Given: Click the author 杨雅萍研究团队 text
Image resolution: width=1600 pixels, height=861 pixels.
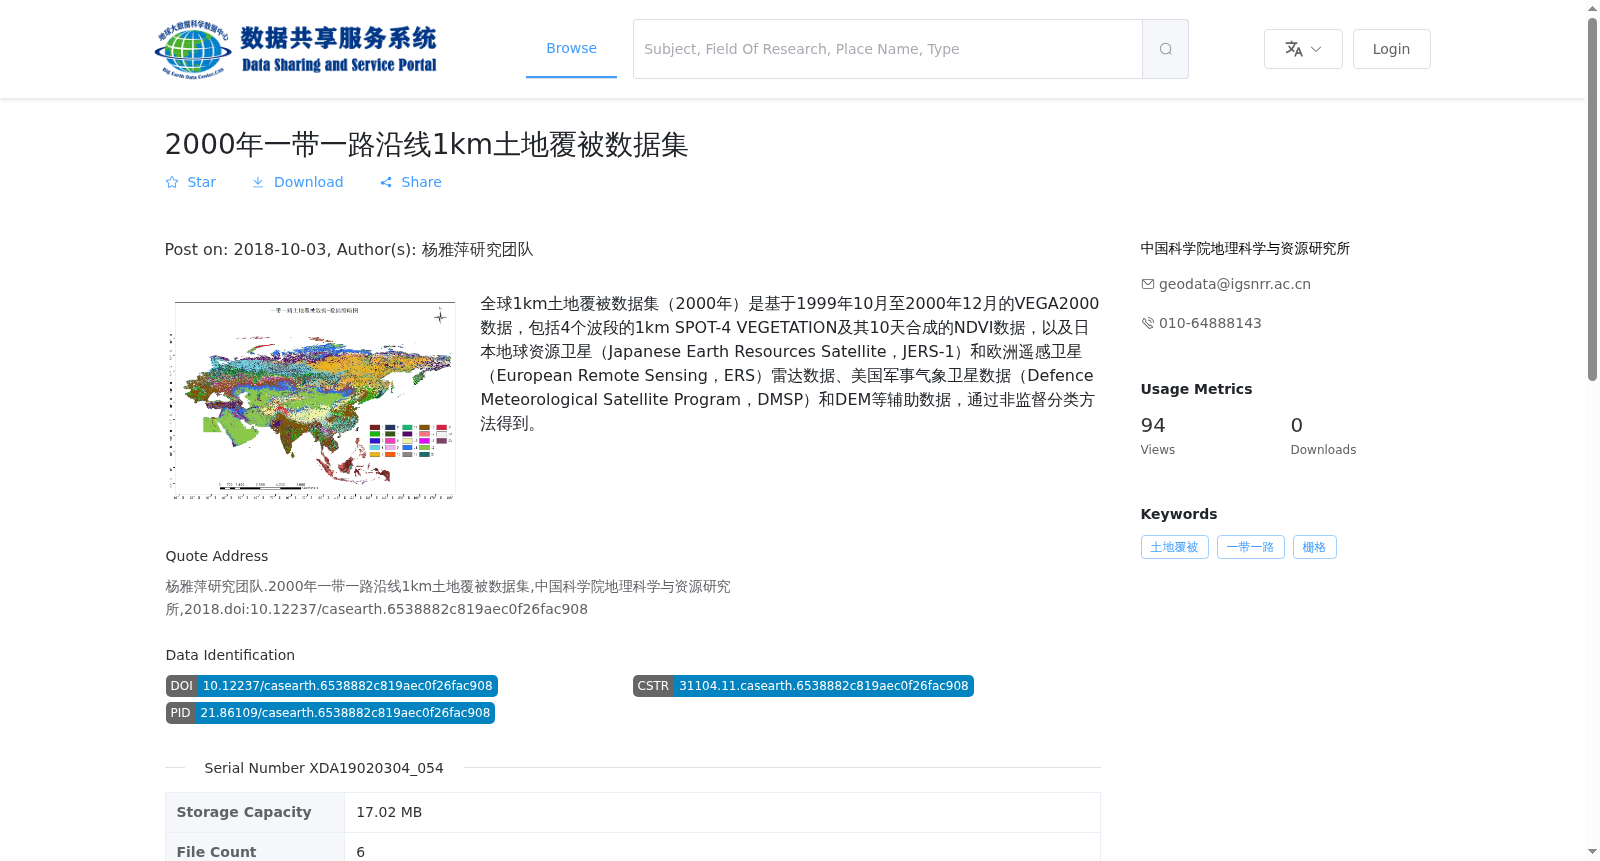Looking at the screenshot, I should point(477,250).
